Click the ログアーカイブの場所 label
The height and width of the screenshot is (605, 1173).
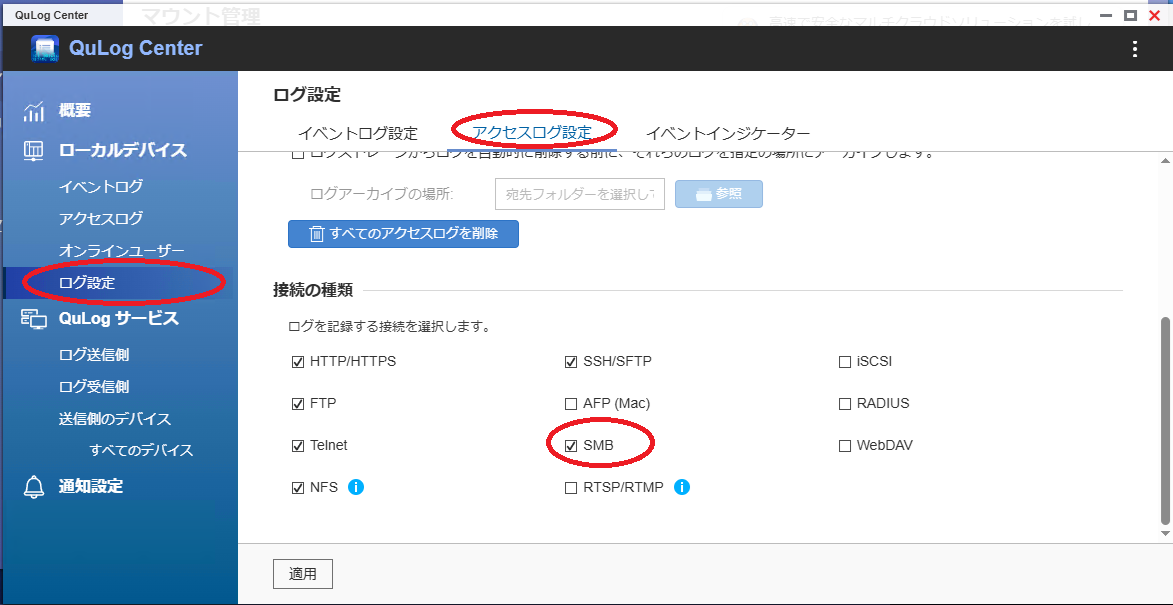click(x=382, y=194)
